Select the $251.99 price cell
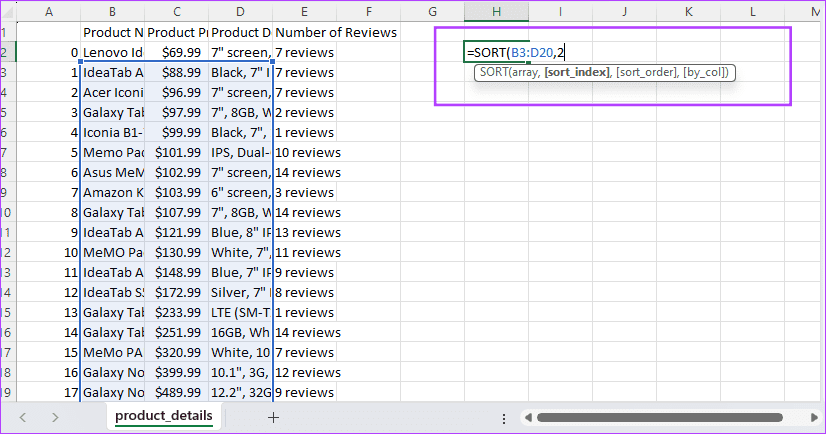Viewport: 826px width, 434px height. tap(177, 332)
